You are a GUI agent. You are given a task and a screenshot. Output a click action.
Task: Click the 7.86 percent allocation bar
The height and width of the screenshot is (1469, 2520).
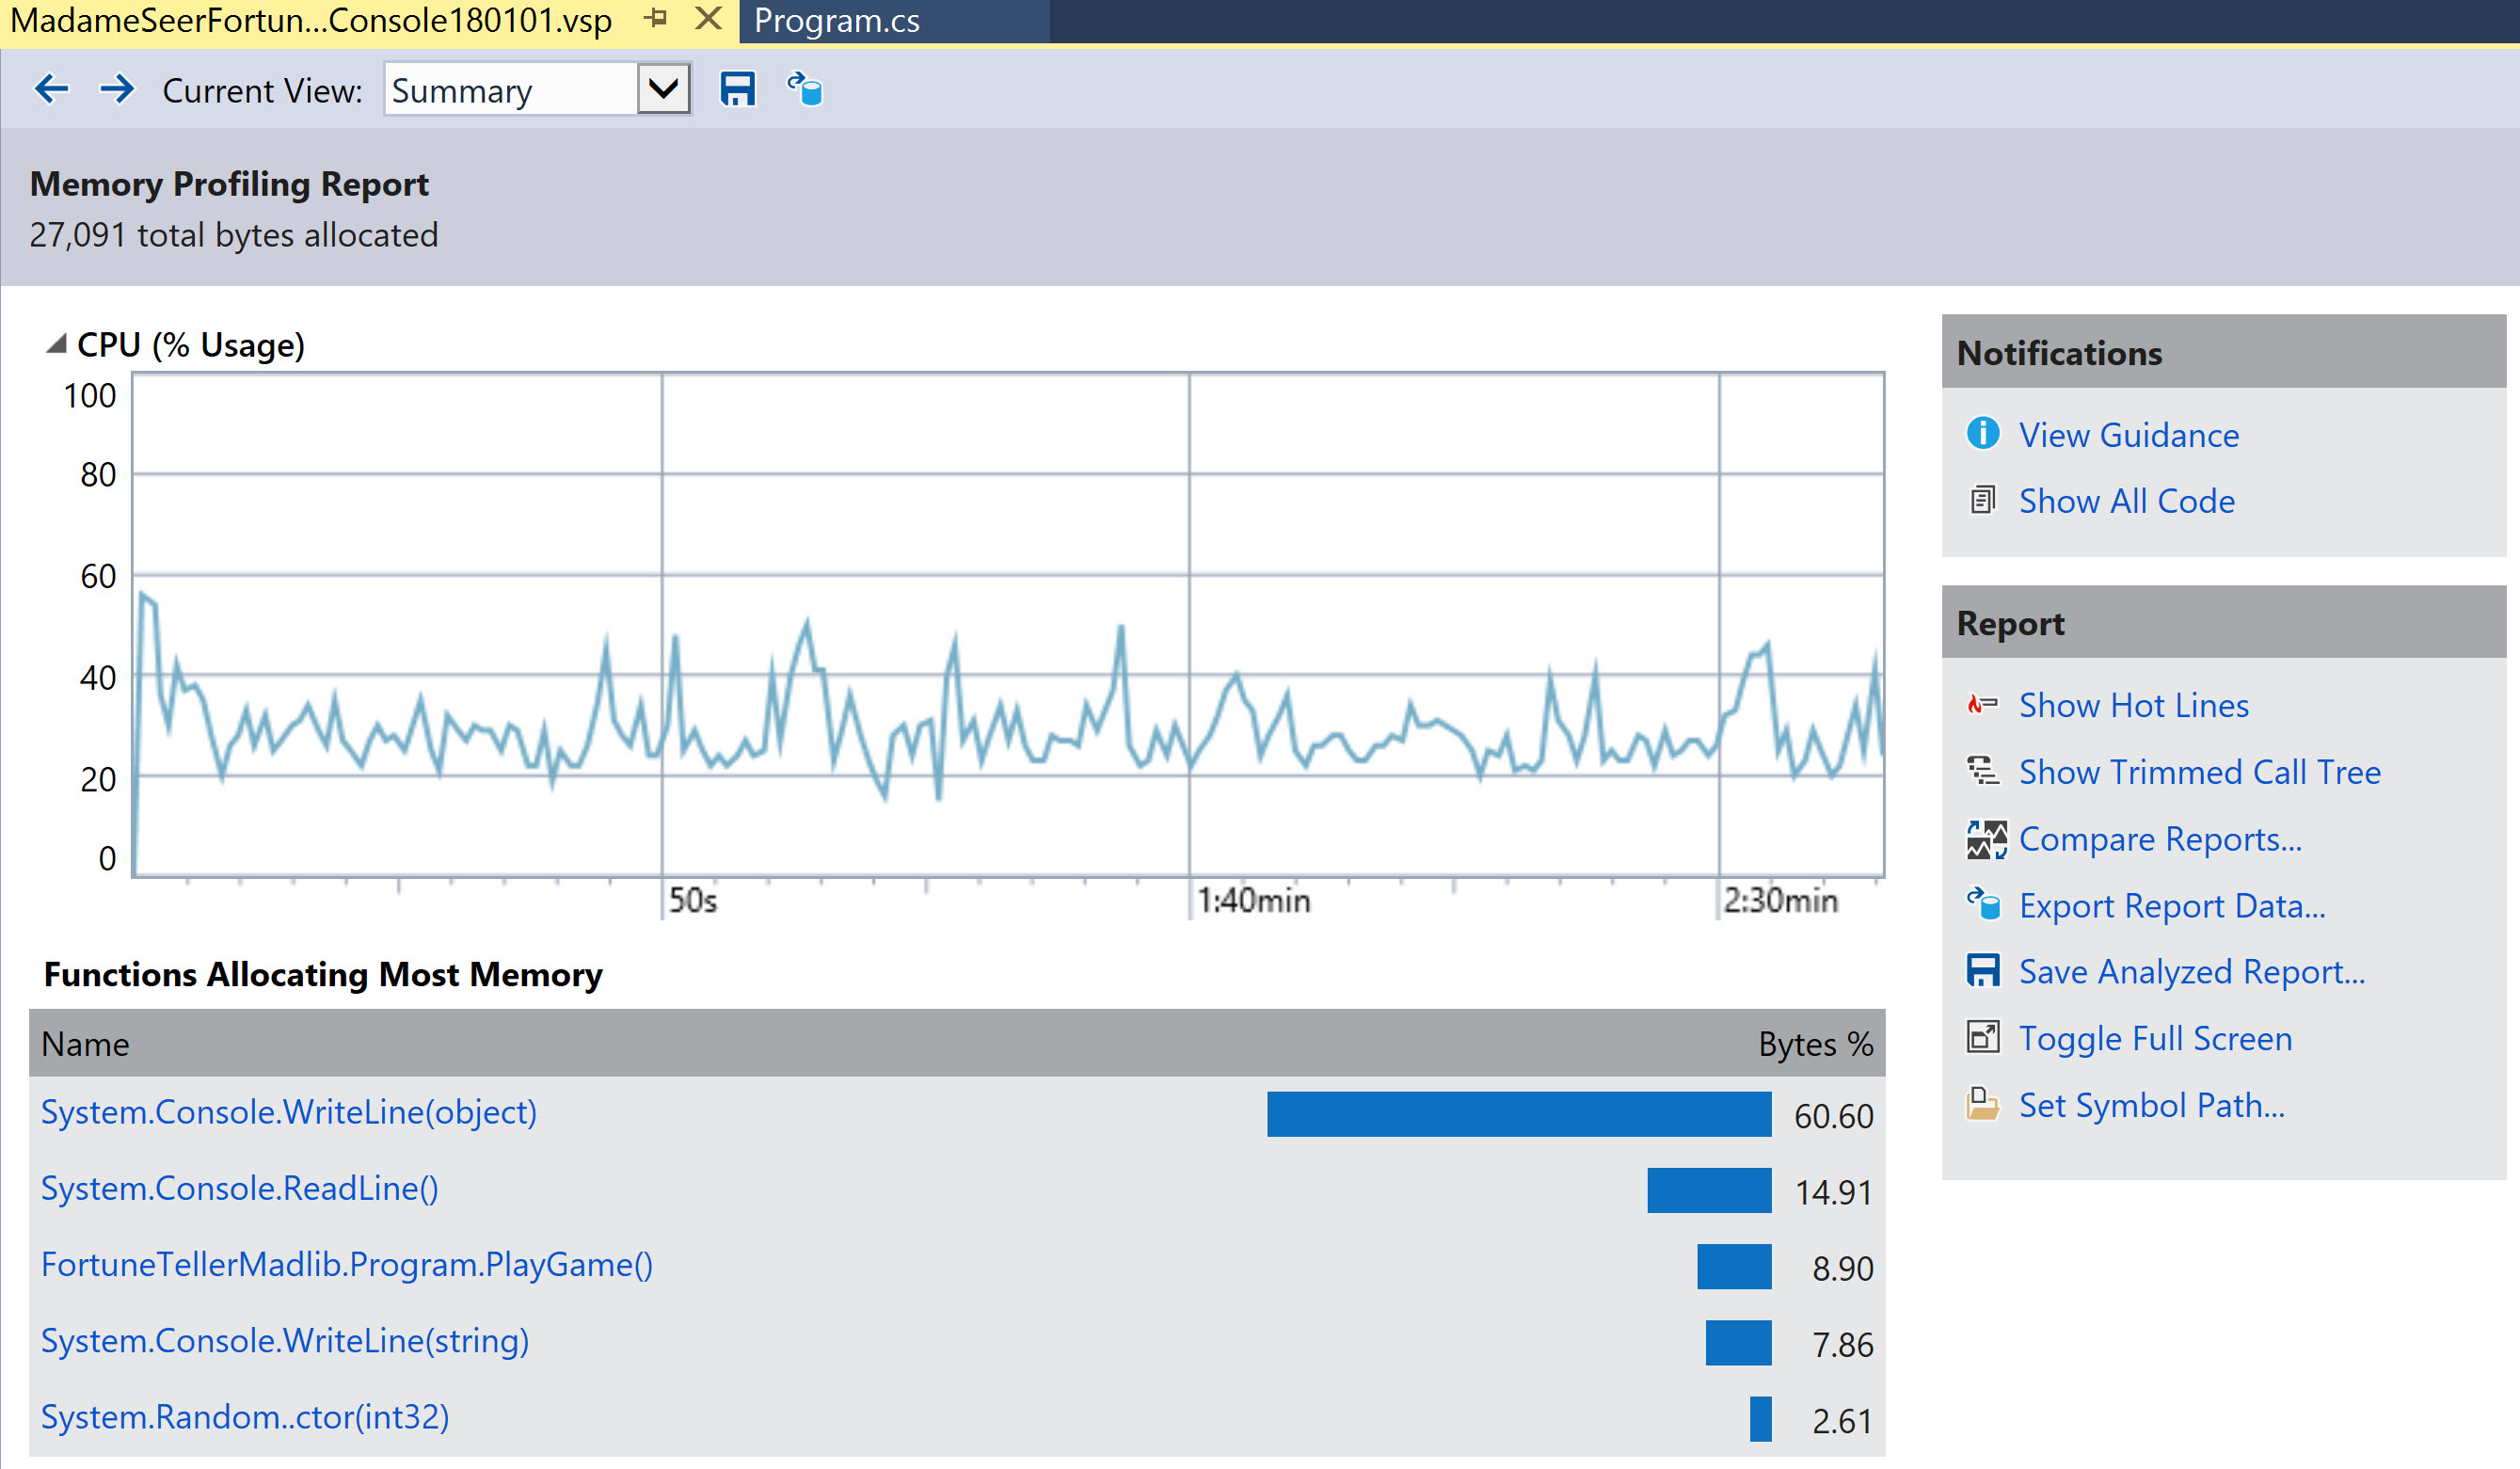click(1739, 1342)
